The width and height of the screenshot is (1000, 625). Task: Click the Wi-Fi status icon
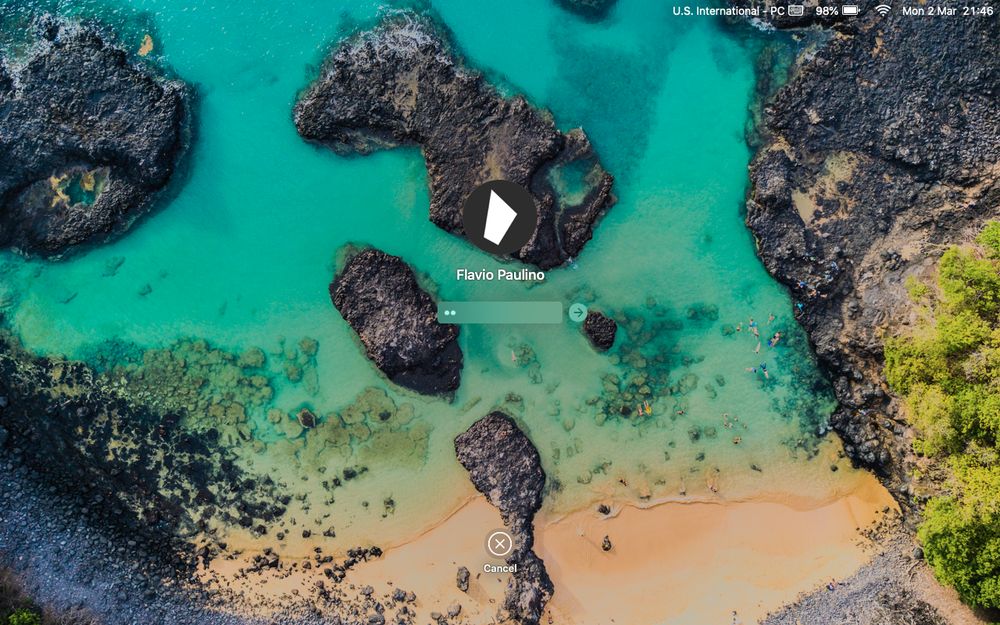[x=883, y=11]
